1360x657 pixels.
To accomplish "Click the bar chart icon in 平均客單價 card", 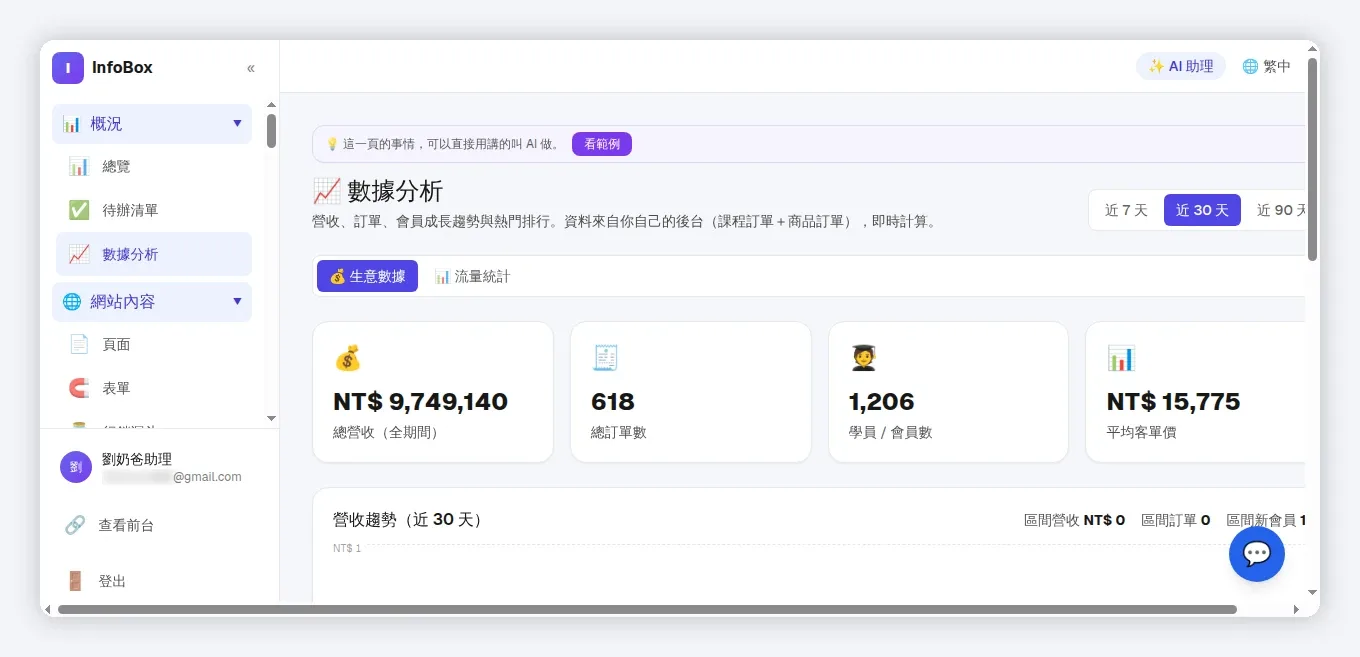I will (x=1121, y=358).
